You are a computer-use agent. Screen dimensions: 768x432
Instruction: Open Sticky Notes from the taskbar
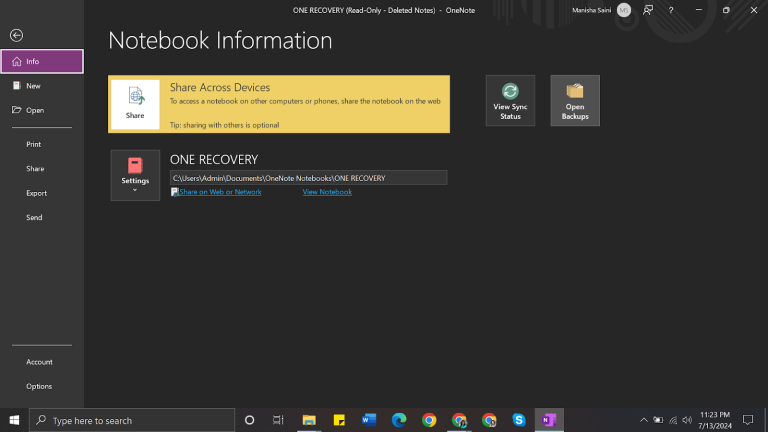pyautogui.click(x=339, y=420)
